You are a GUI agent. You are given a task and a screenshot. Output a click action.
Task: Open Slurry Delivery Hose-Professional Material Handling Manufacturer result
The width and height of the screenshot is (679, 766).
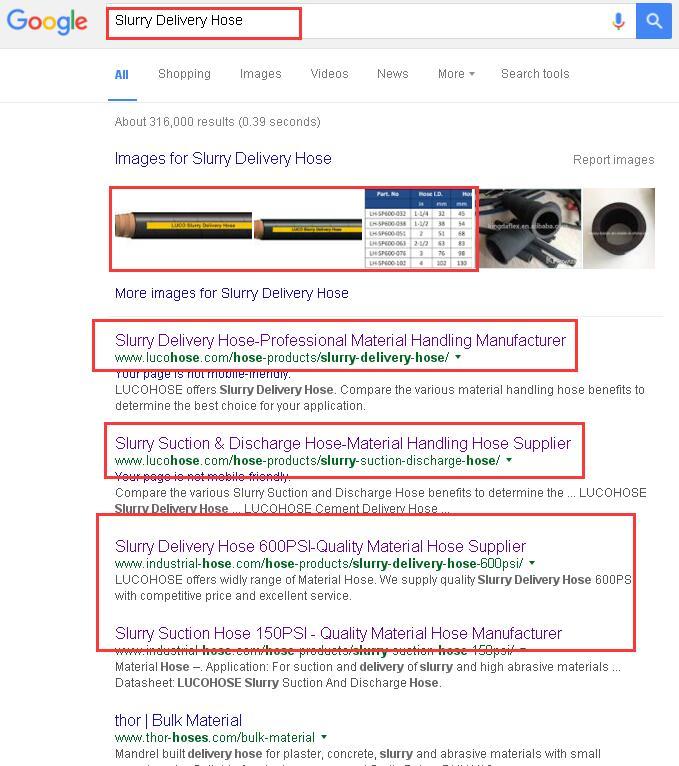coord(340,340)
